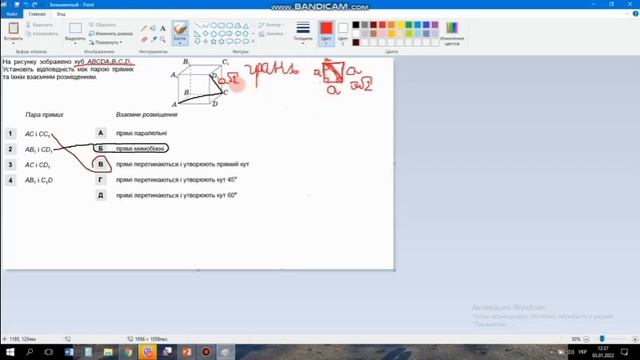640x360 pixels.
Task: Select the Pencil tool
Action: click(144, 28)
